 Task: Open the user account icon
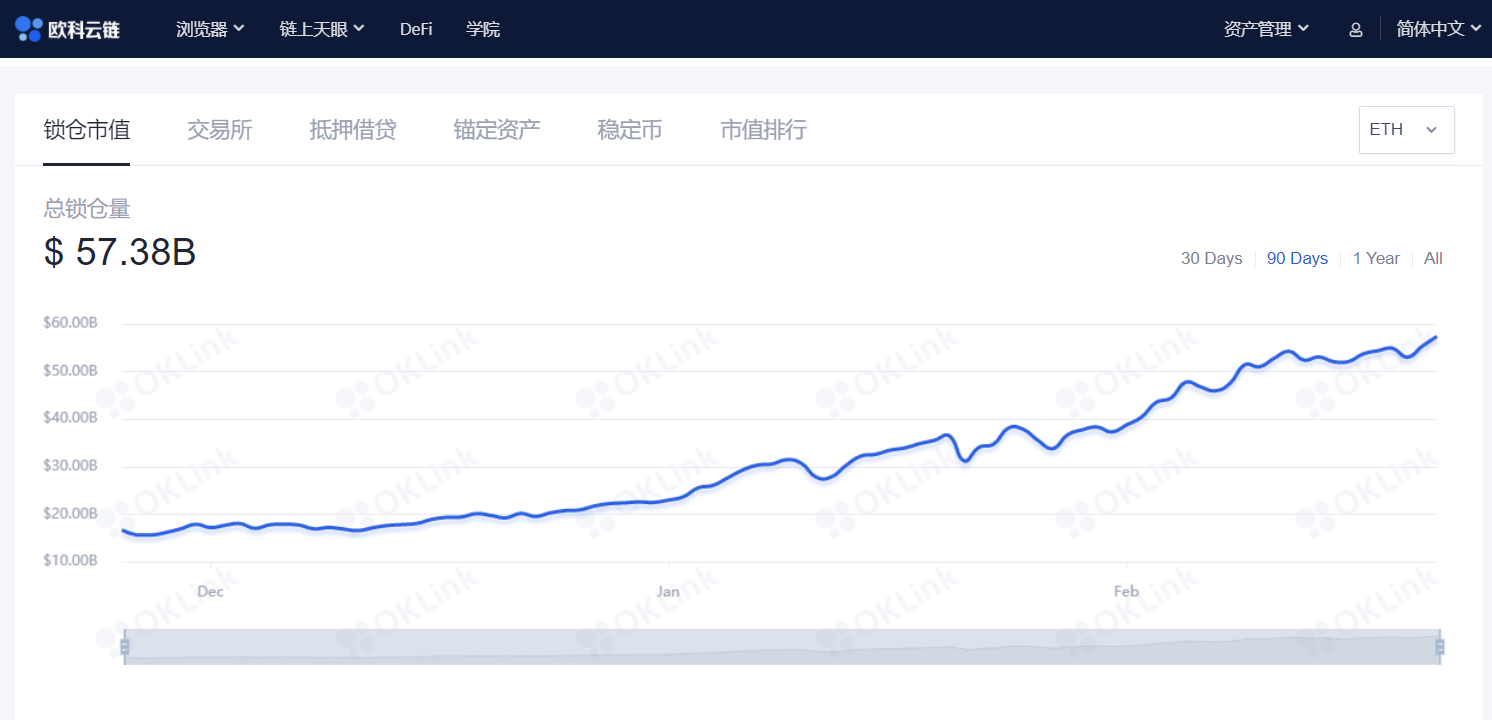coord(1356,30)
